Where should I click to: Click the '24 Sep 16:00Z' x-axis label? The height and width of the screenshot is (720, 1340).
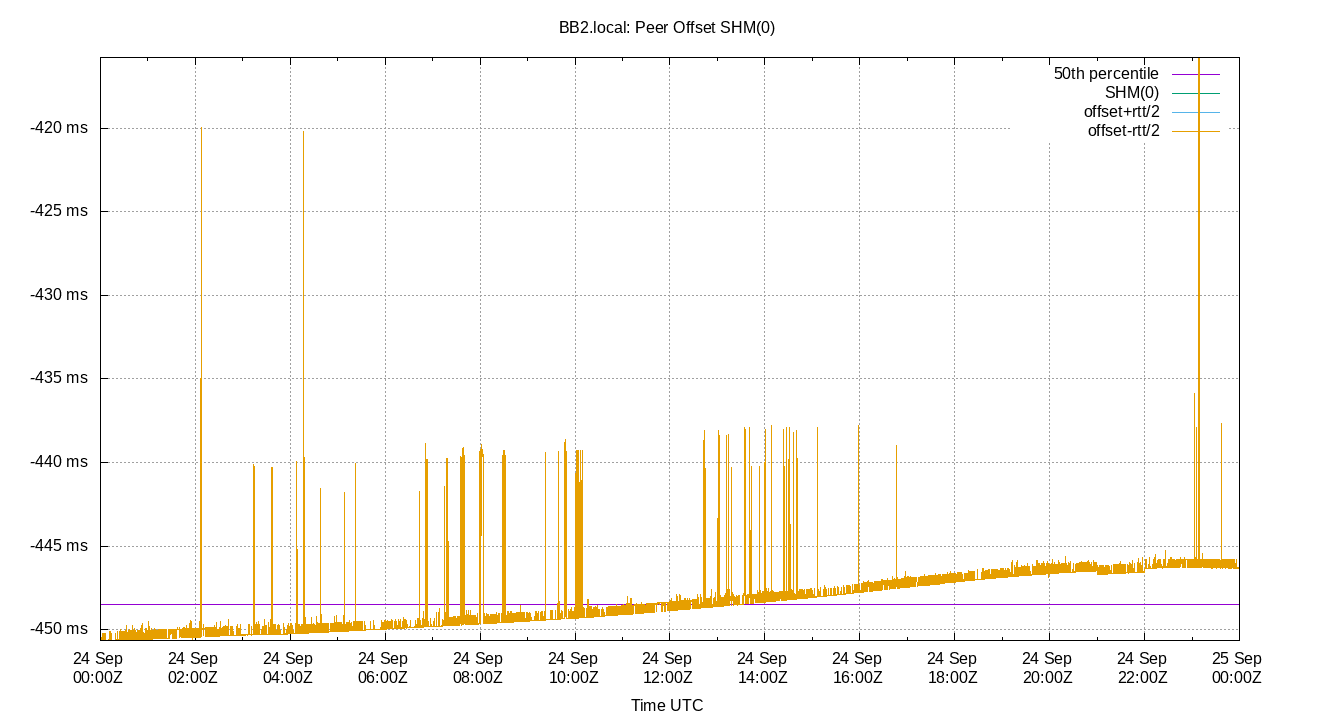pos(857,668)
